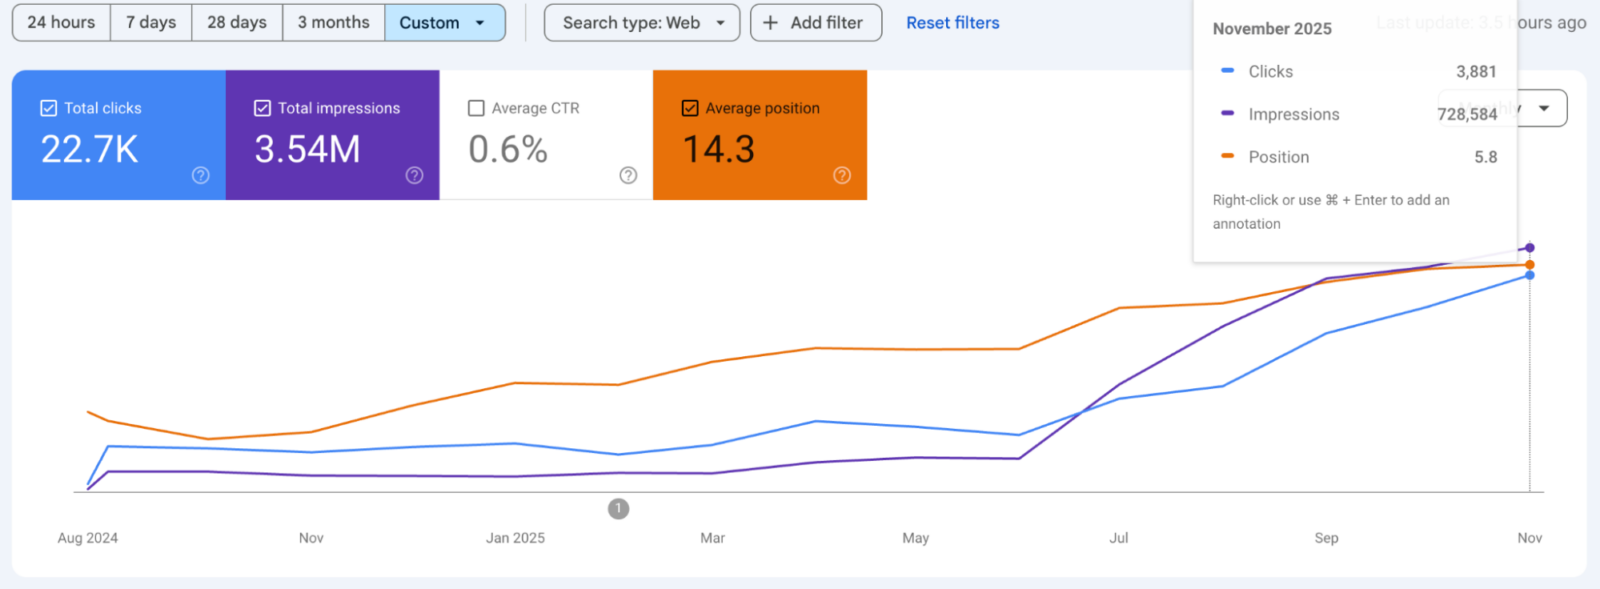The image size is (1600, 589).
Task: Click the Position value 5.8 in tooltip
Action: (1486, 157)
